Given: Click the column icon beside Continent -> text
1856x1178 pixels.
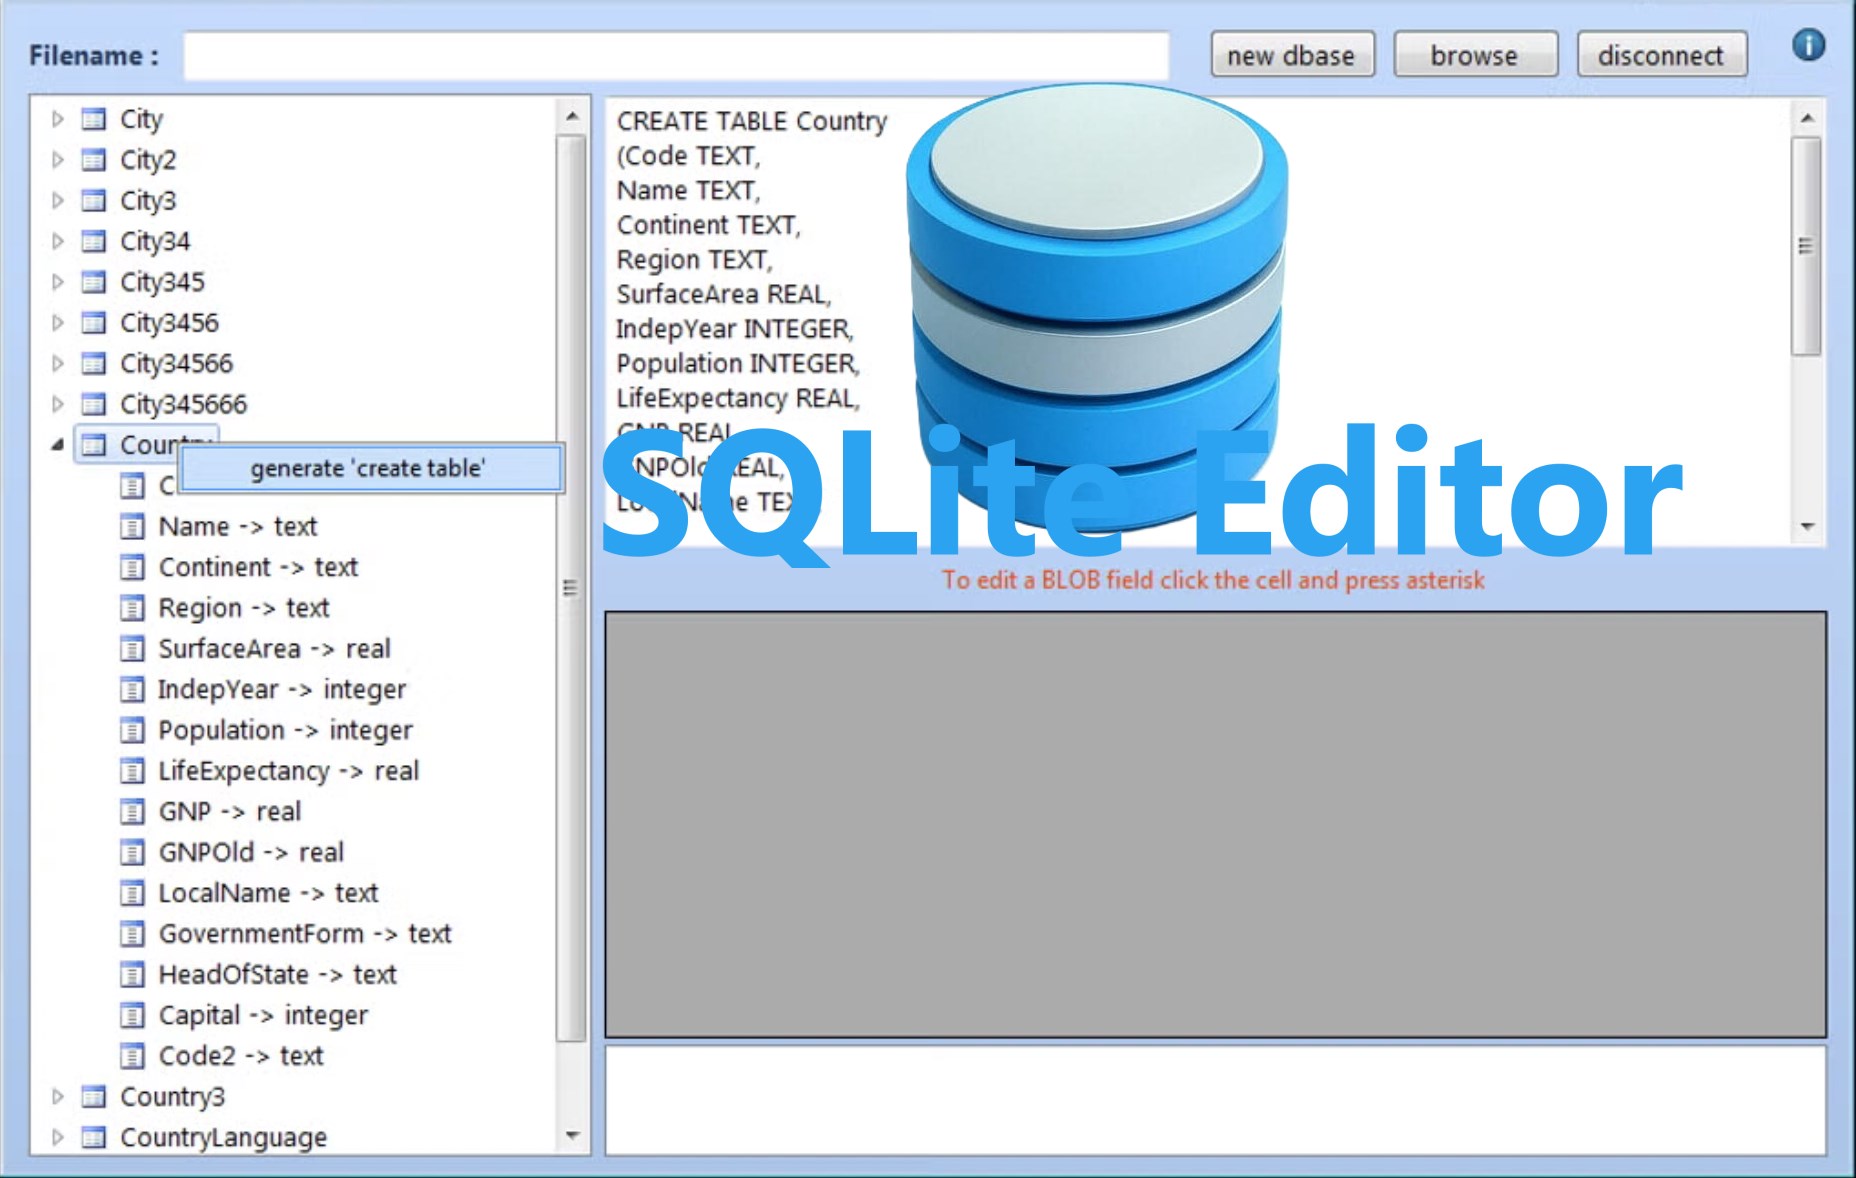Looking at the screenshot, I should pos(132,567).
